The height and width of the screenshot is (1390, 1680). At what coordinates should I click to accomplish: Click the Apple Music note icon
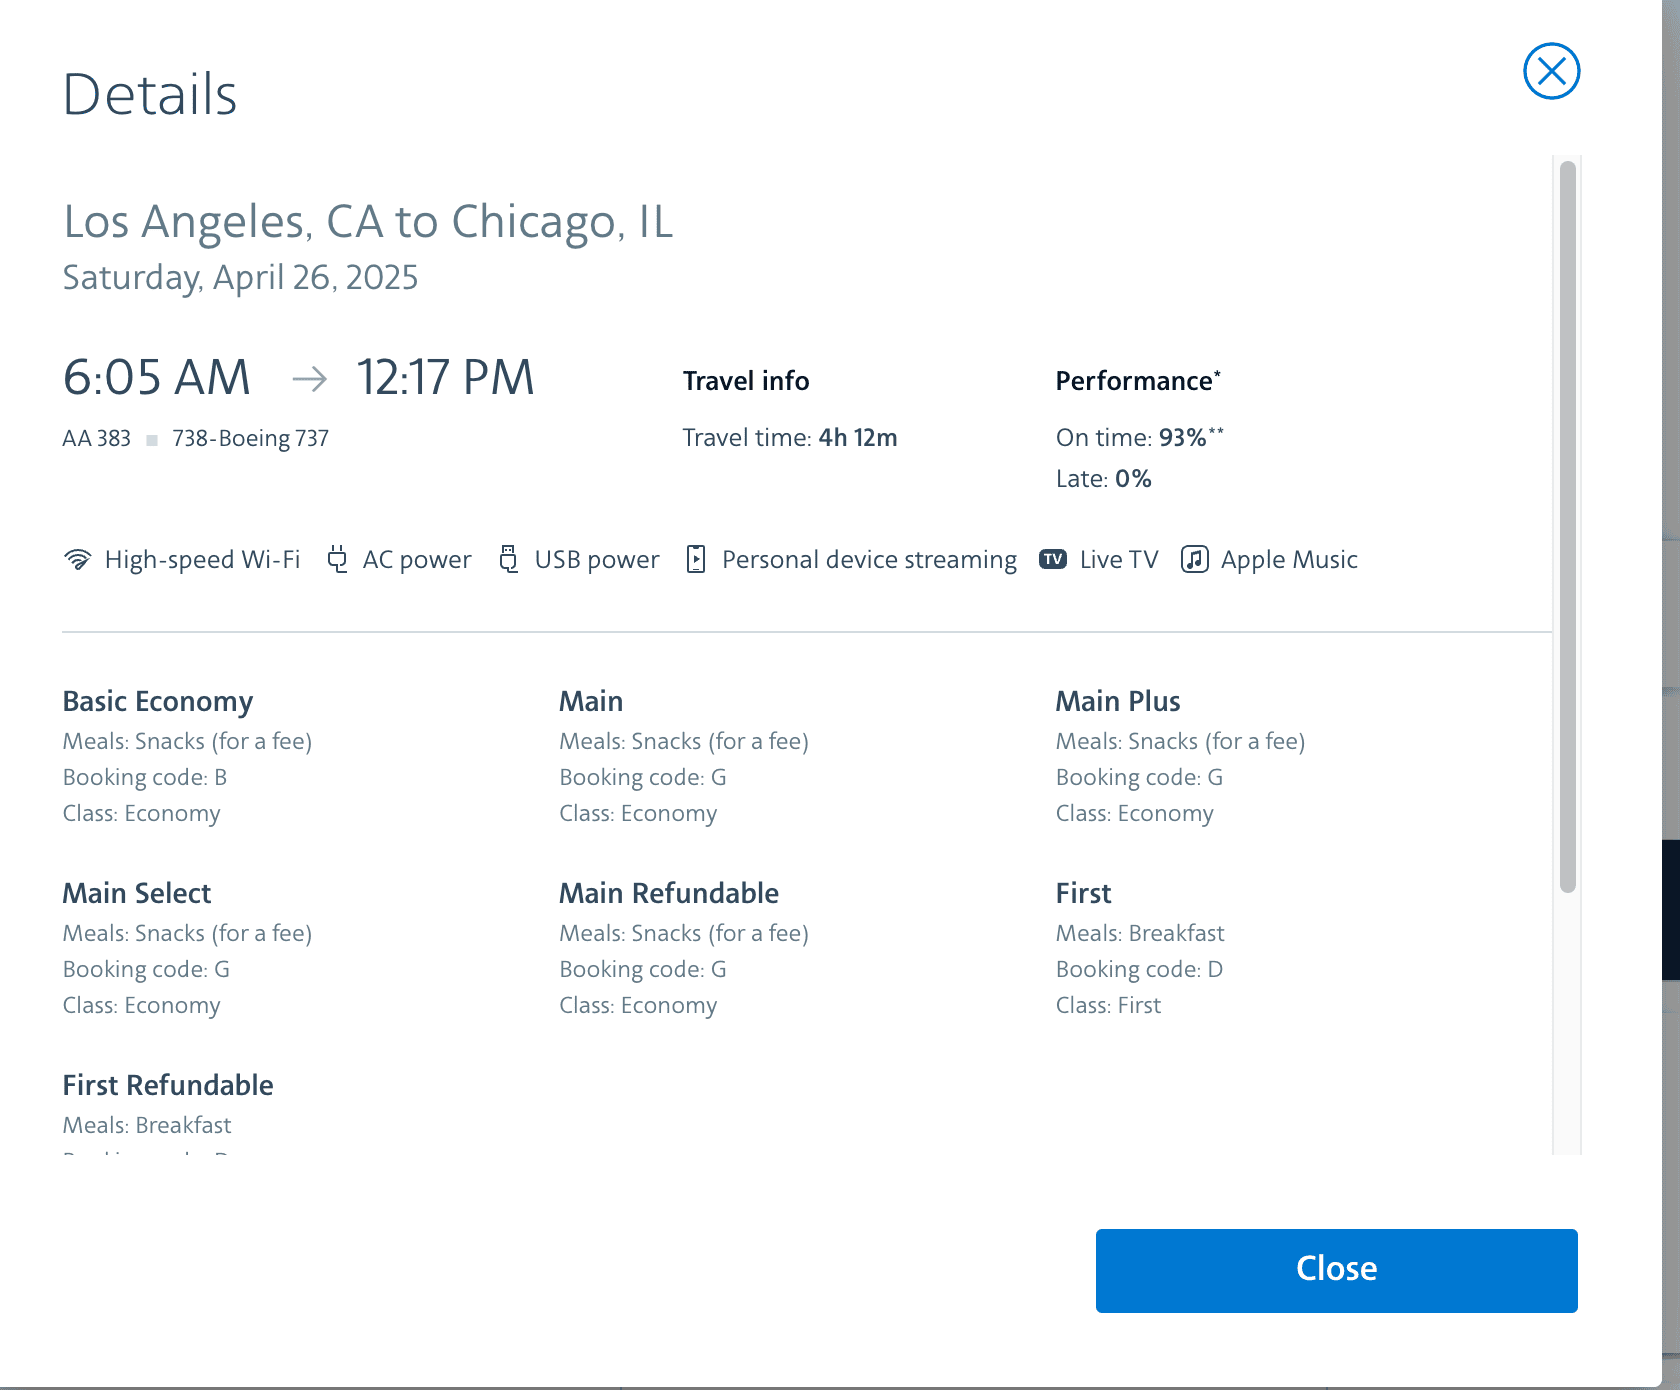click(1194, 559)
